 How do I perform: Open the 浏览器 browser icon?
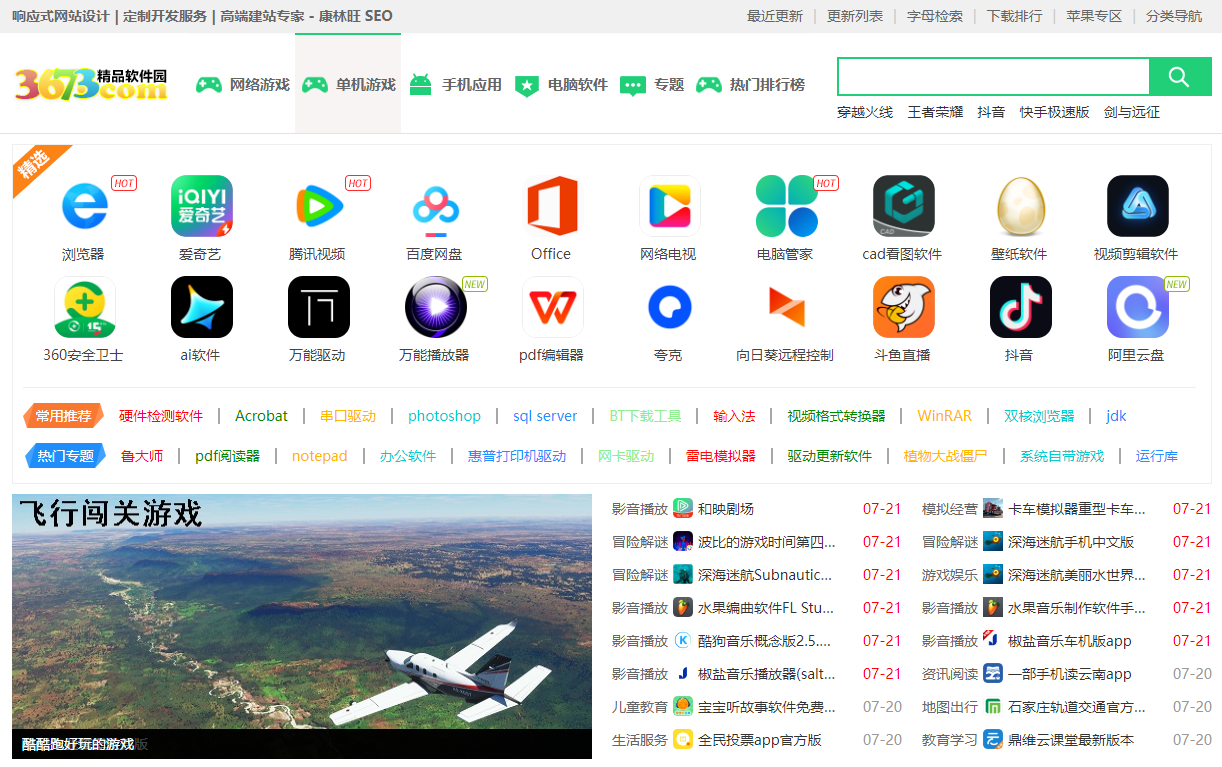(84, 206)
